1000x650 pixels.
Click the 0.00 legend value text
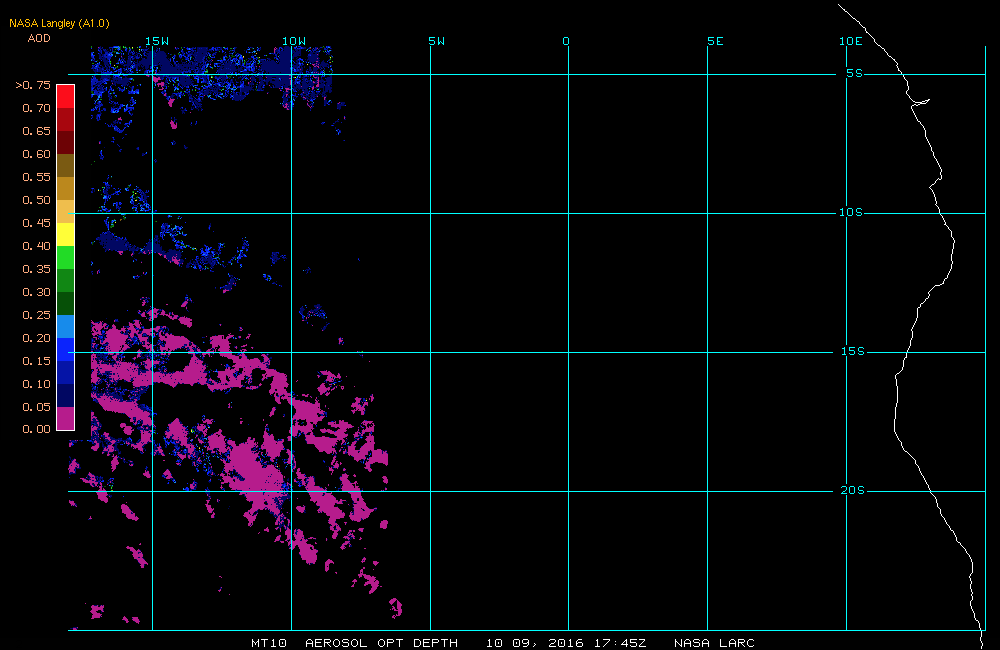coord(36,429)
